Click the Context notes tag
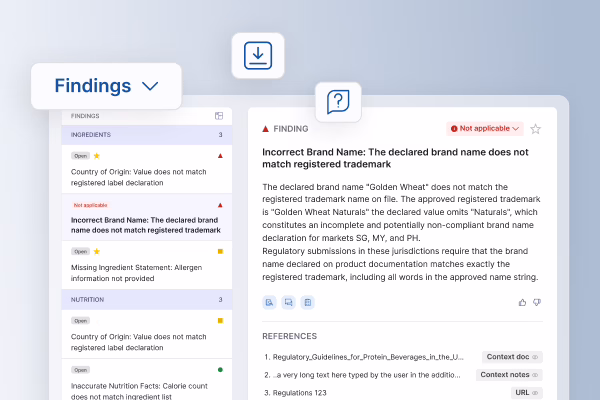The image size is (600, 400). tap(509, 375)
